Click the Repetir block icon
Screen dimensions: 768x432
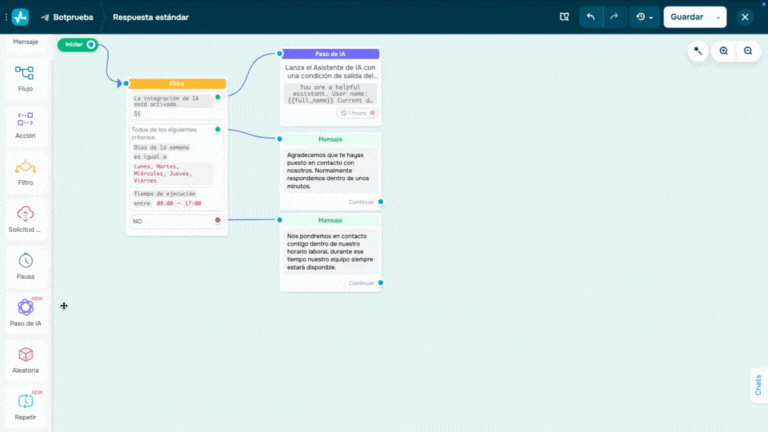tap(25, 401)
